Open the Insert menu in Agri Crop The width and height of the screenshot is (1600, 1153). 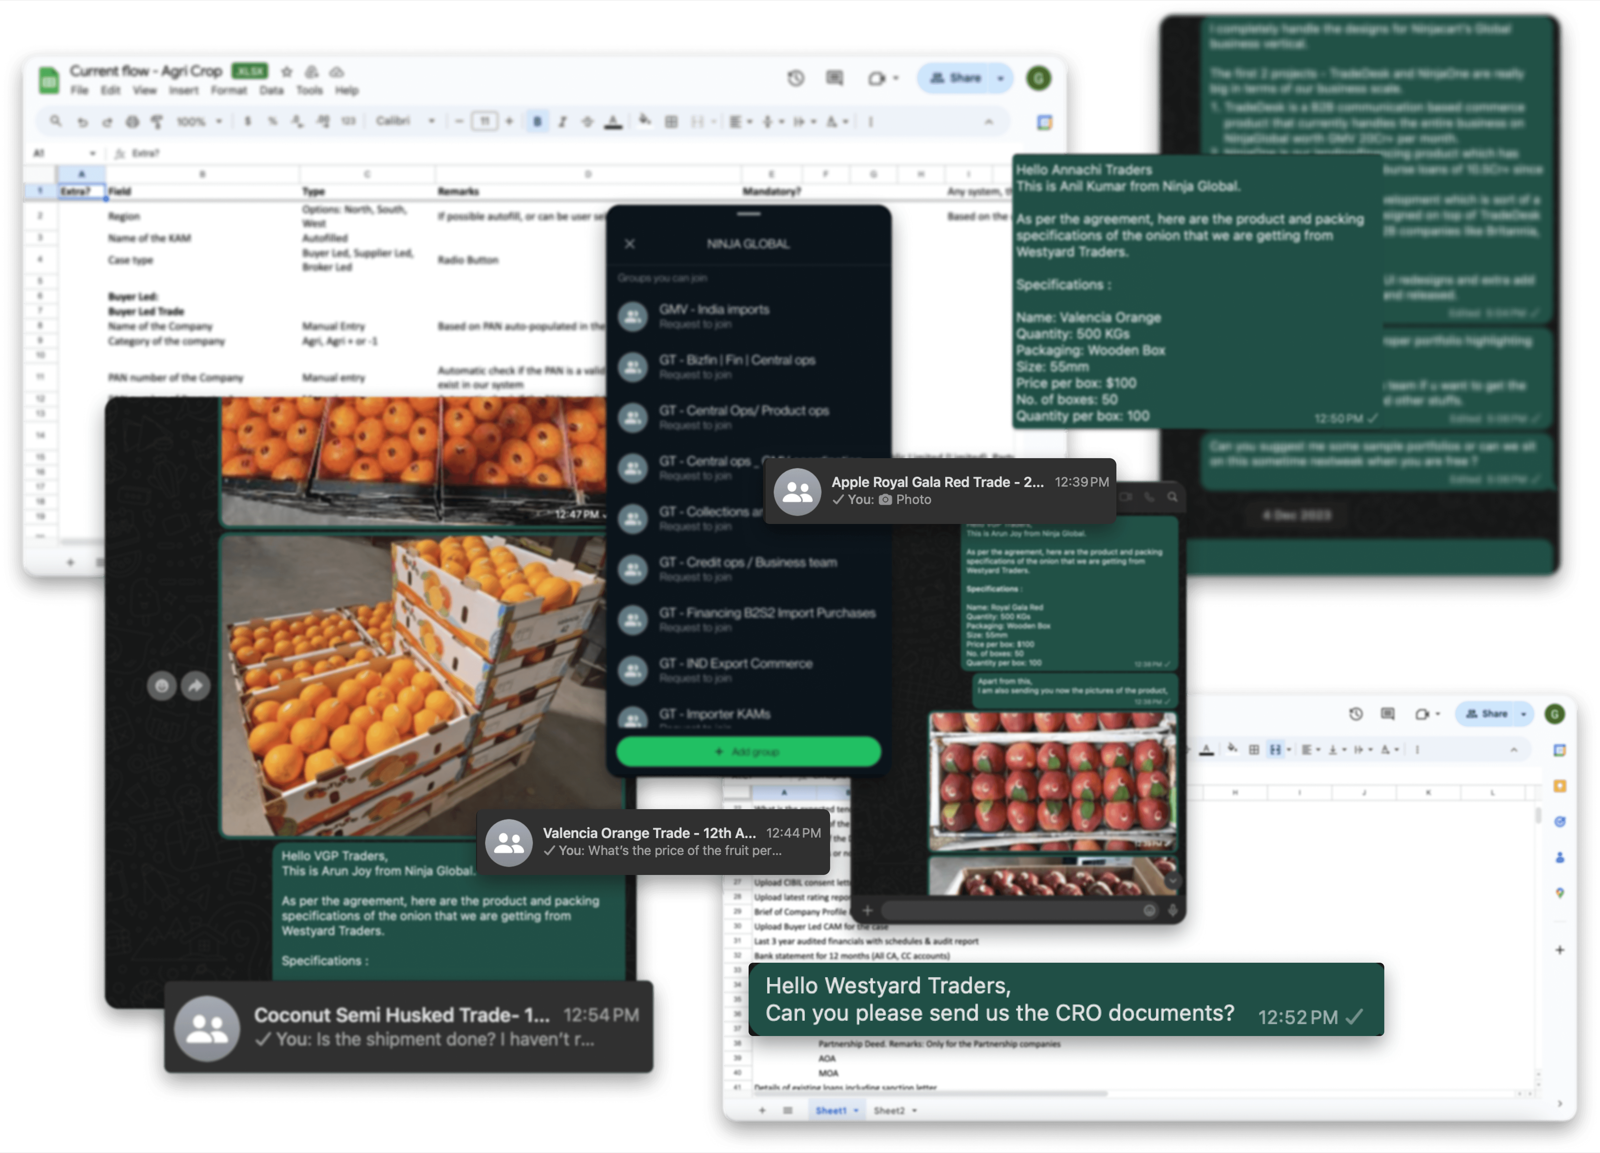(183, 91)
